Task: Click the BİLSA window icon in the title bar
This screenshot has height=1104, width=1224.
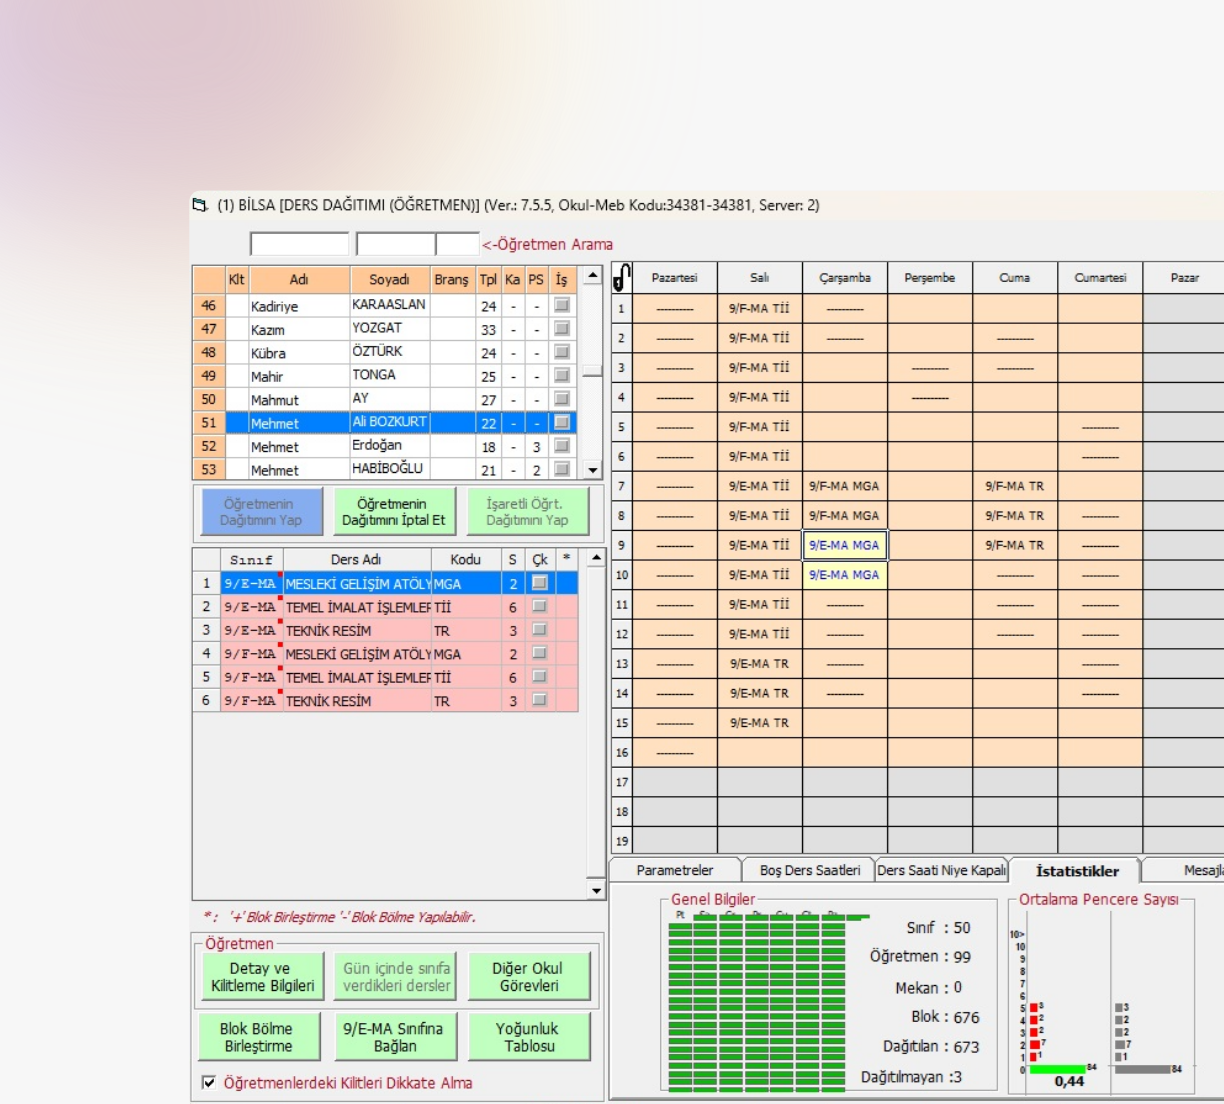Action: pyautogui.click(x=200, y=205)
